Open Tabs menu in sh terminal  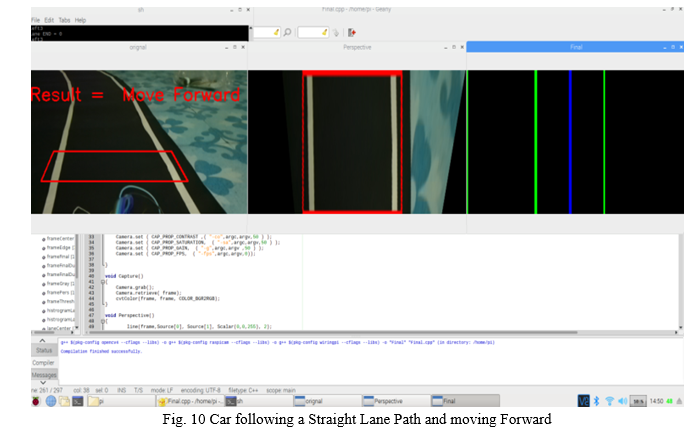(65, 20)
